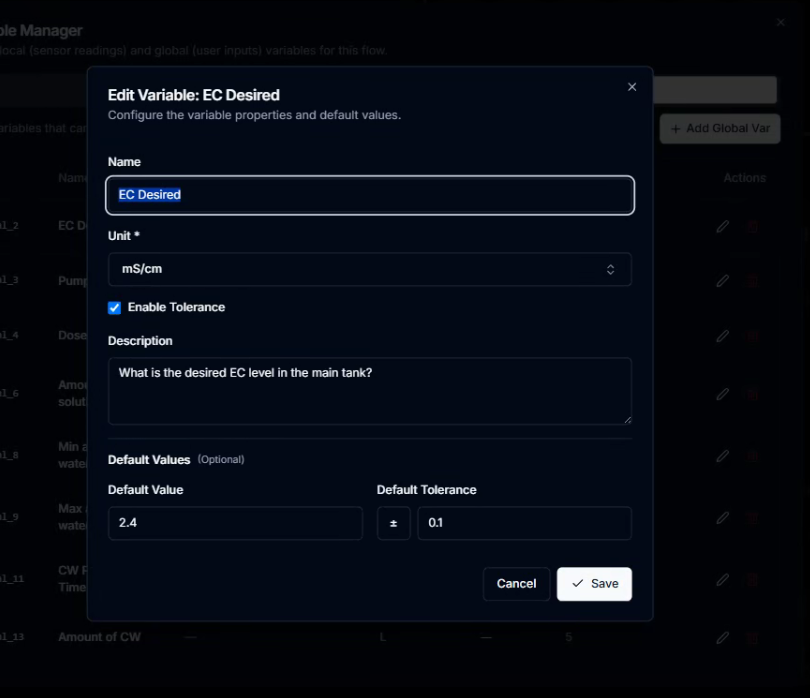810x698 pixels.
Task: Delete the l_2 EC variable row
Action: [752, 226]
